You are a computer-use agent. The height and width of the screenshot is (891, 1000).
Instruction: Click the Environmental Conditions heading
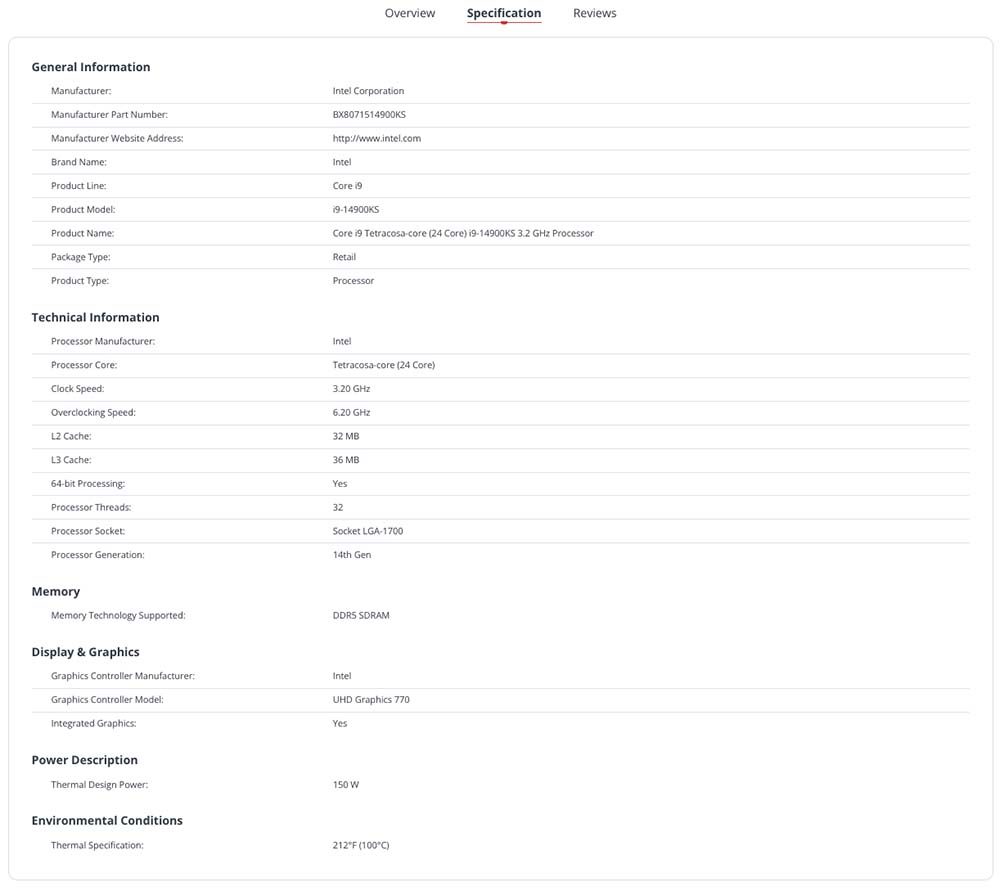tap(107, 821)
